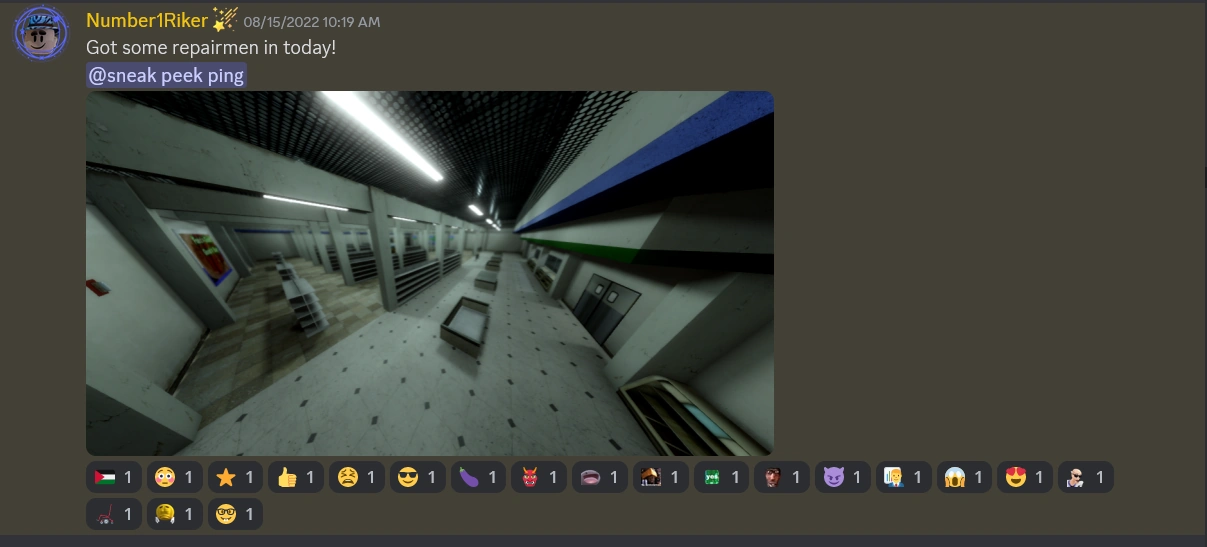Click the open mouth custom emoji reaction

[x=600, y=478]
